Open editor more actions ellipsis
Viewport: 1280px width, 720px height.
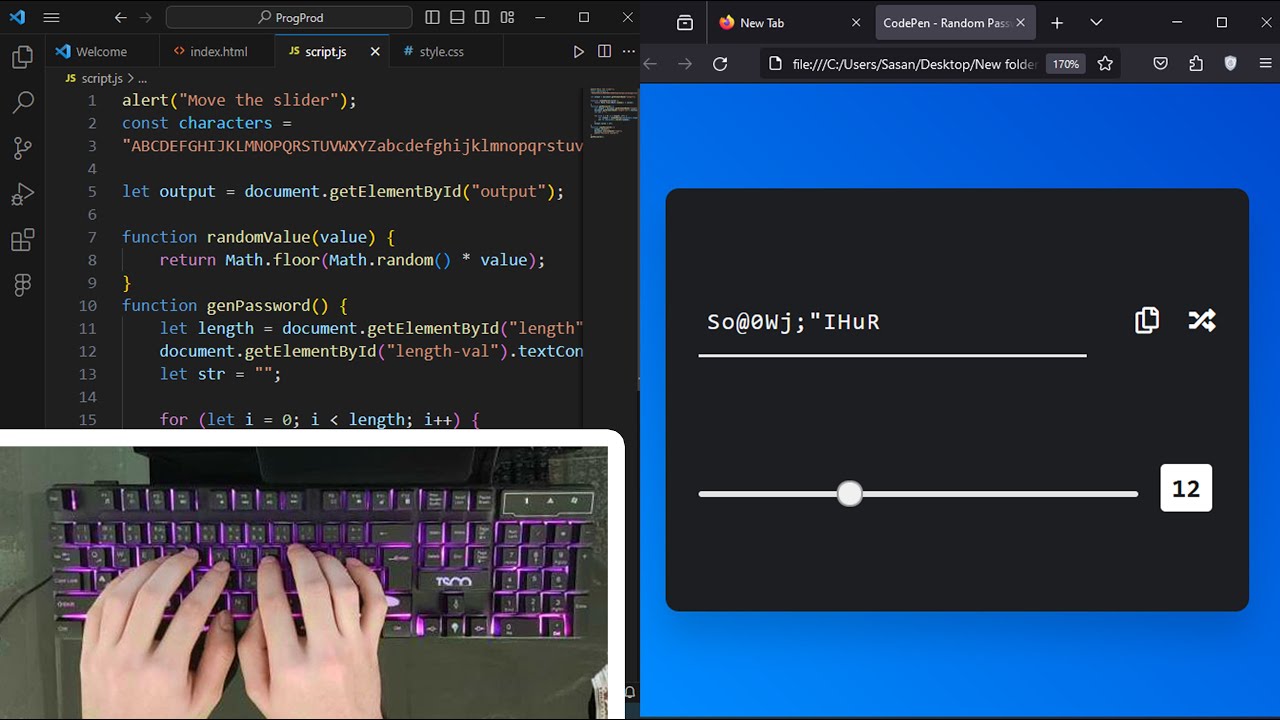point(629,51)
